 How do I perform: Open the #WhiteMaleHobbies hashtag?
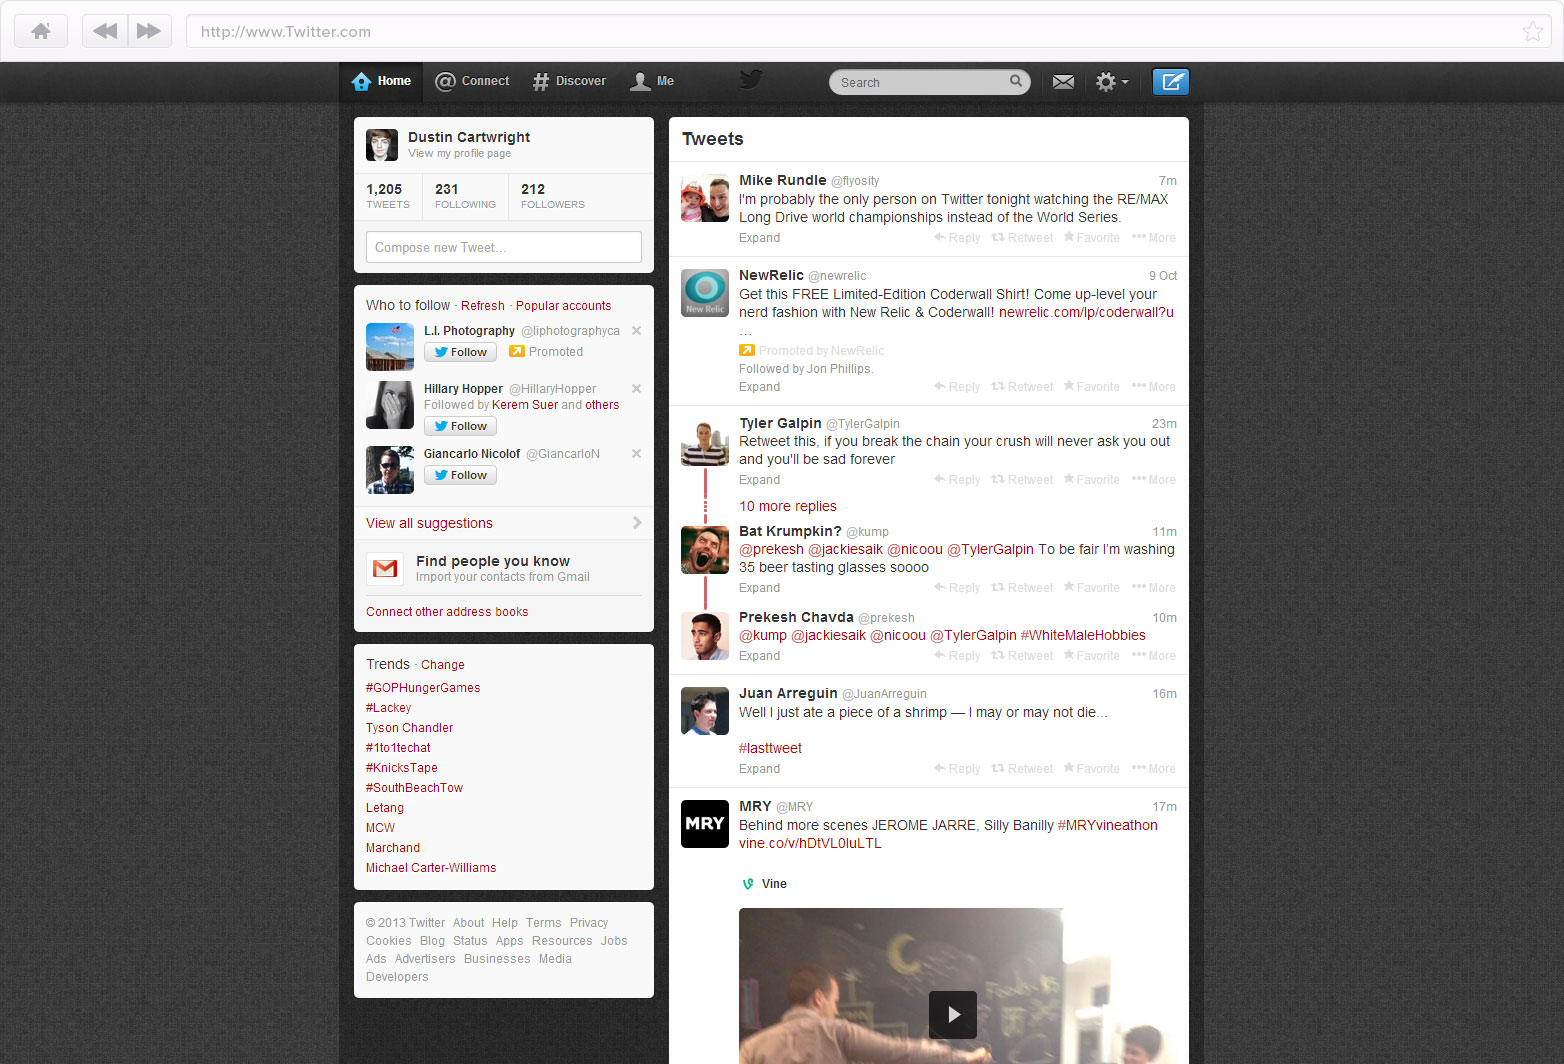[1083, 635]
